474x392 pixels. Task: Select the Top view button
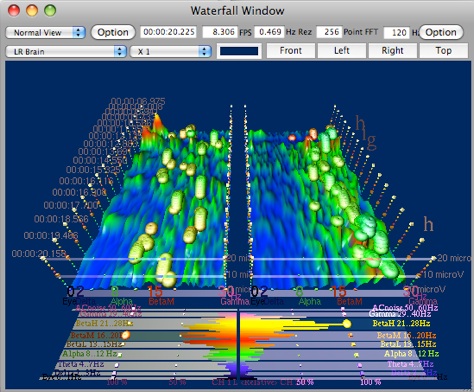click(444, 51)
